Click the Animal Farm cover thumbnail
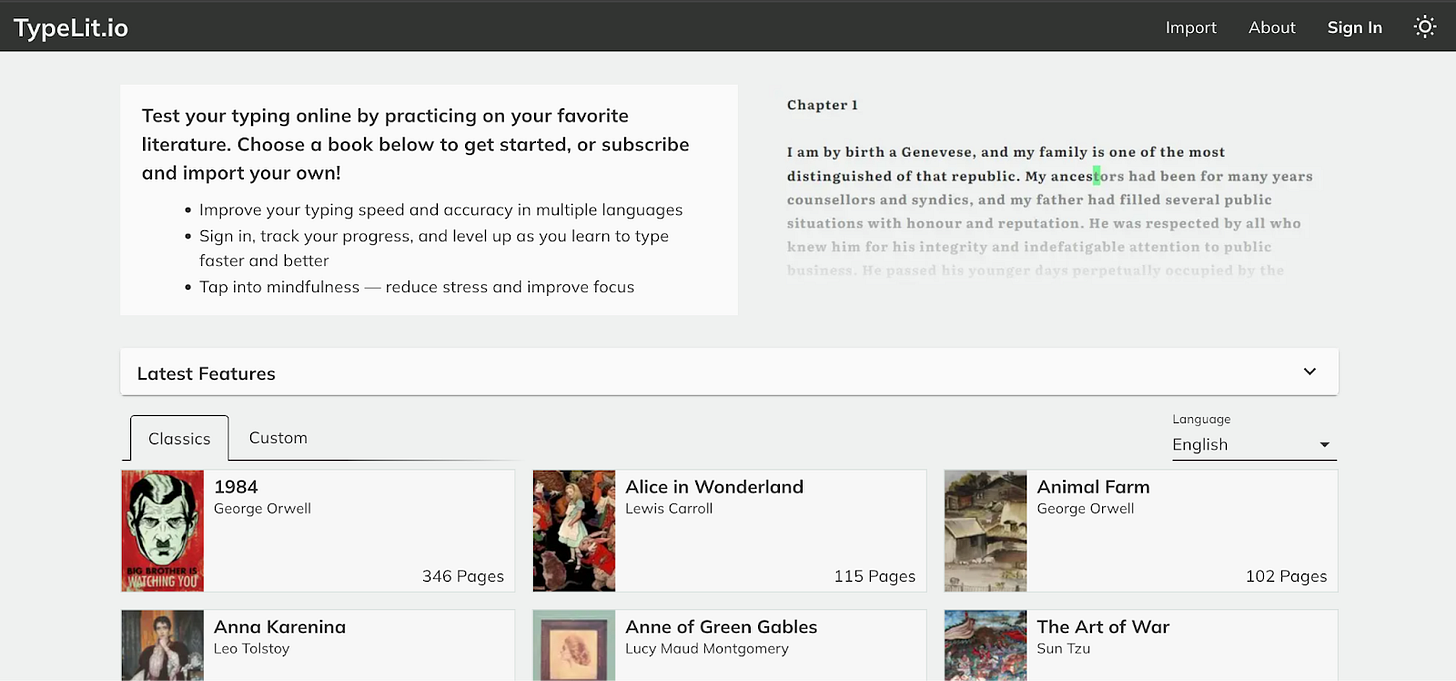Screen dimensions: 1456x681 pyautogui.click(x=986, y=531)
